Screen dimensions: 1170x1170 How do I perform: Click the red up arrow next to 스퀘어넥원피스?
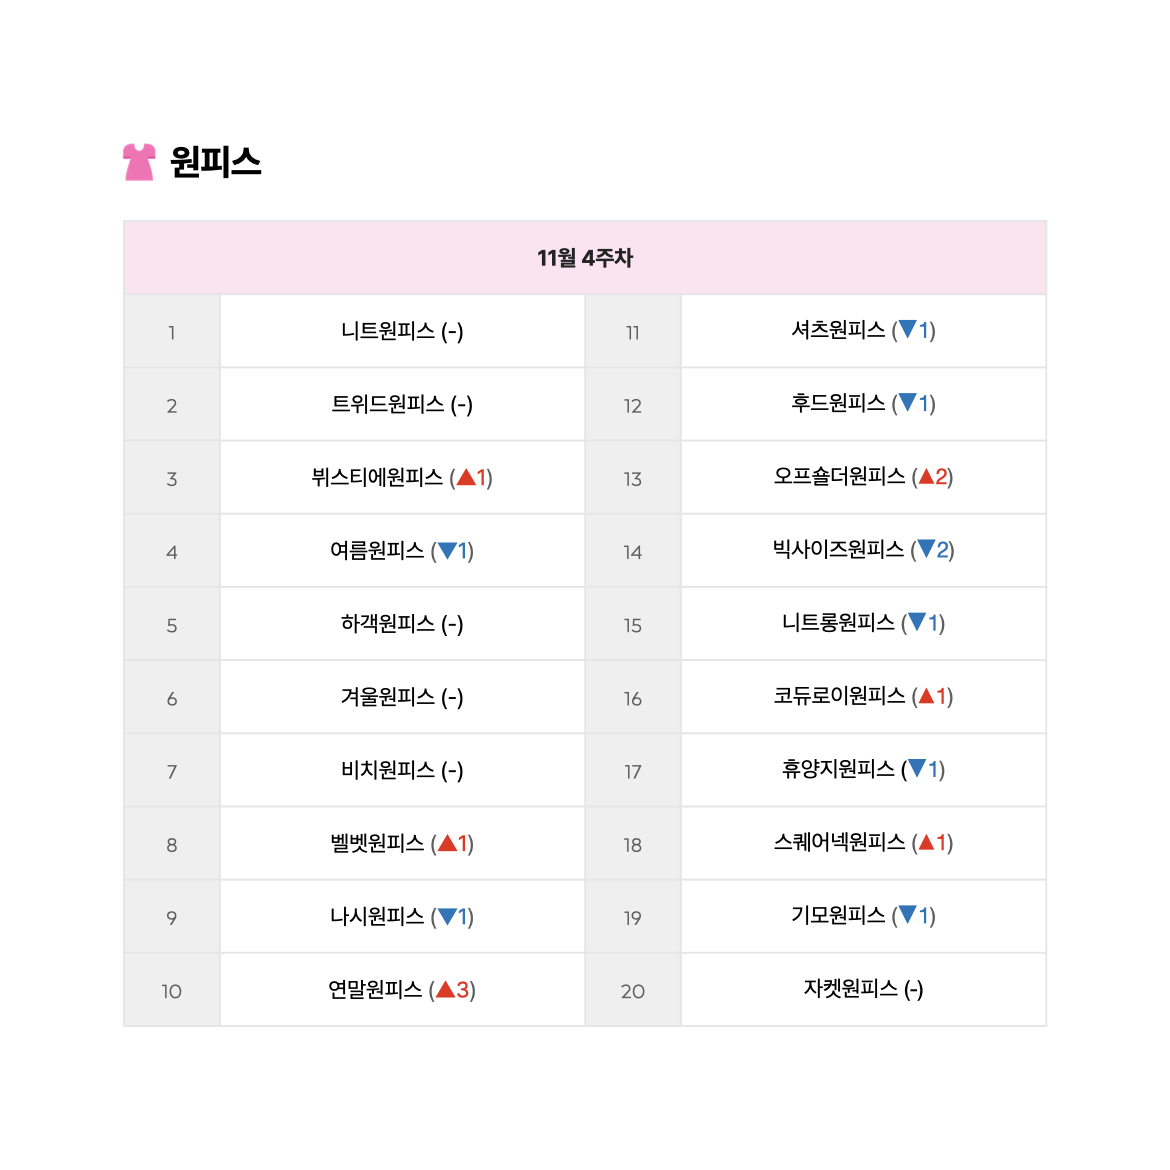point(927,842)
